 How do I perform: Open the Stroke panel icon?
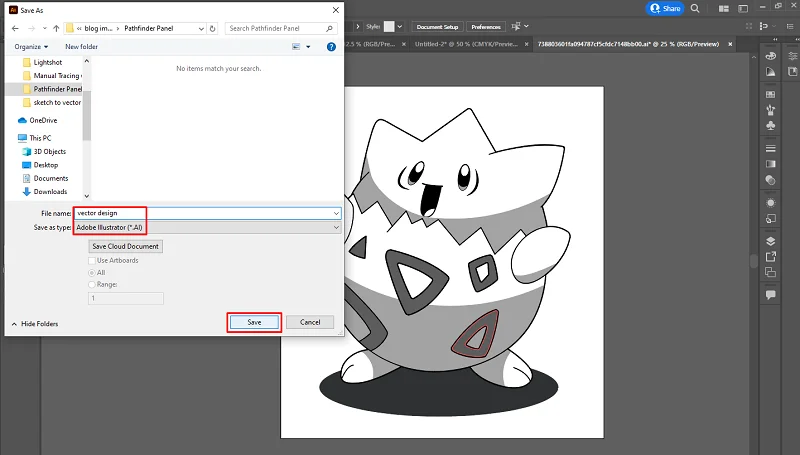tap(770, 148)
